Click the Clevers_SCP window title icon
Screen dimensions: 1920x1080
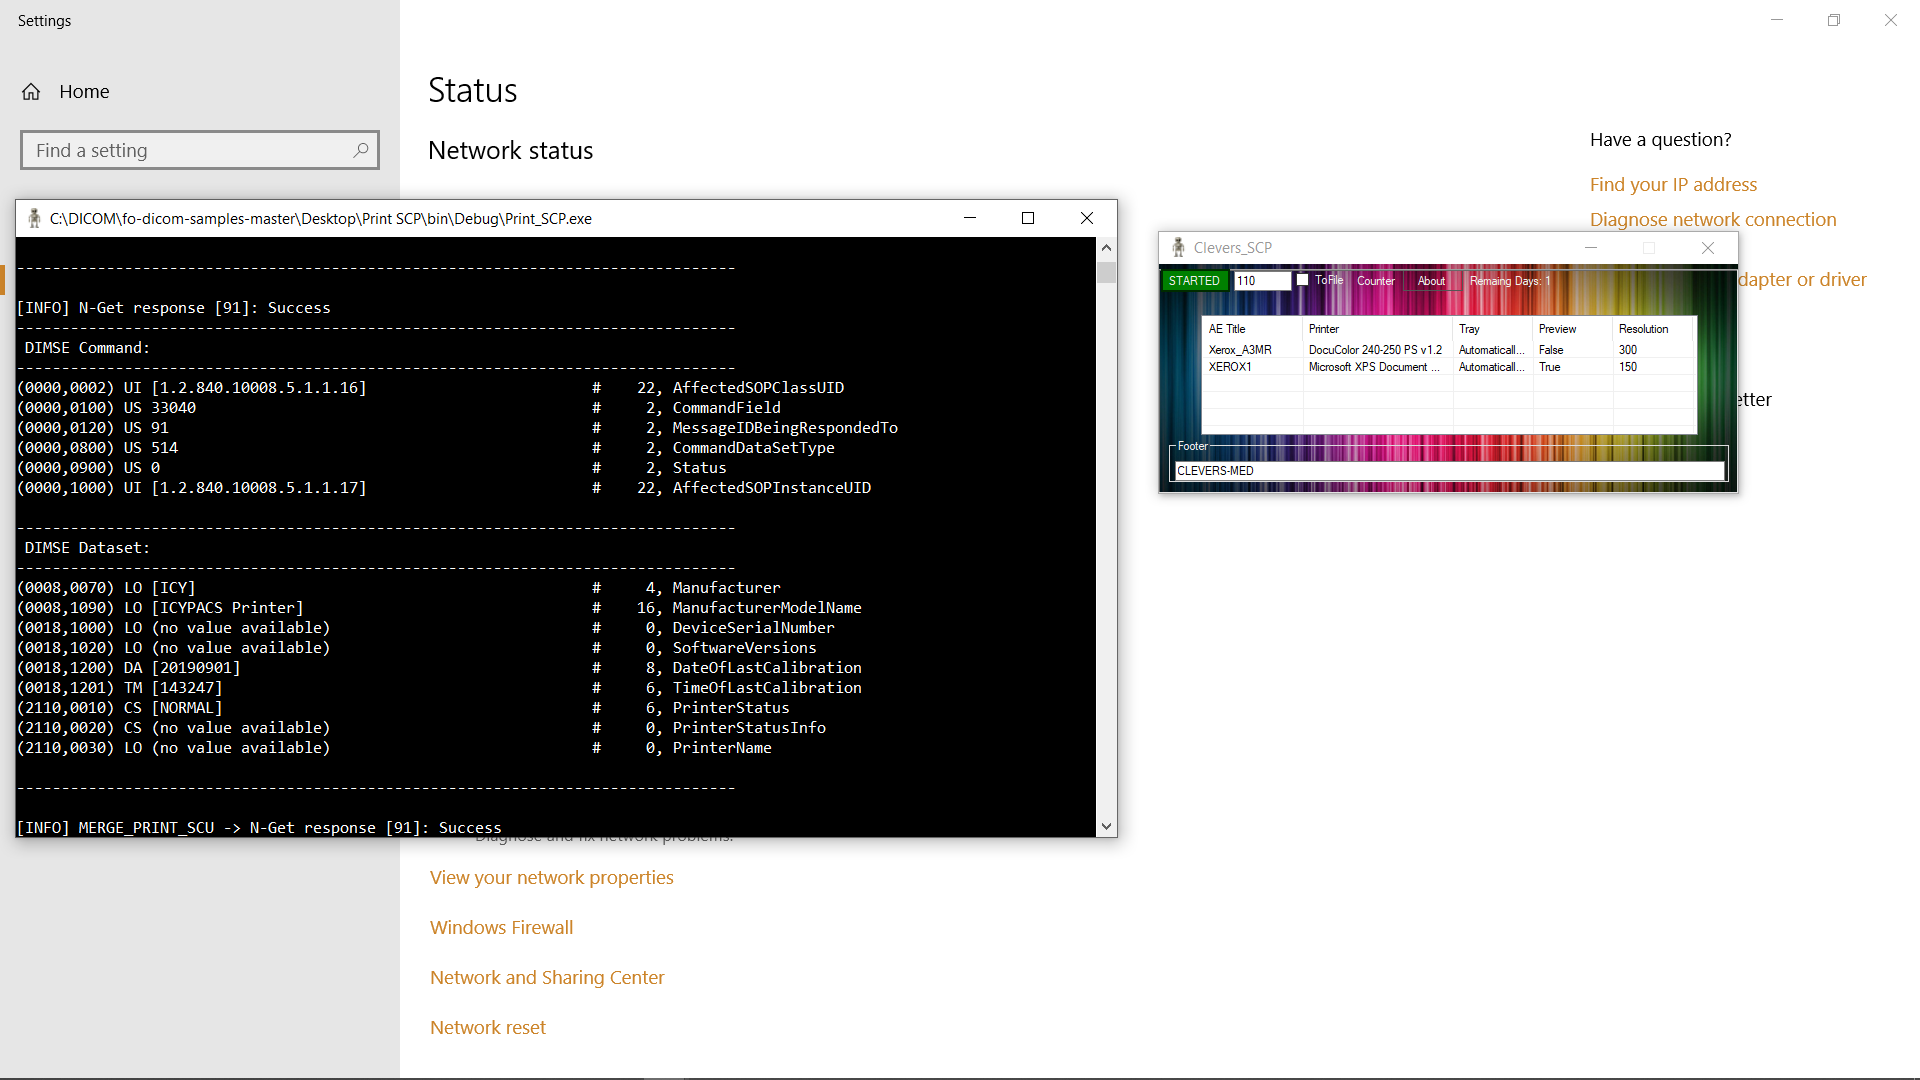[x=1178, y=247]
